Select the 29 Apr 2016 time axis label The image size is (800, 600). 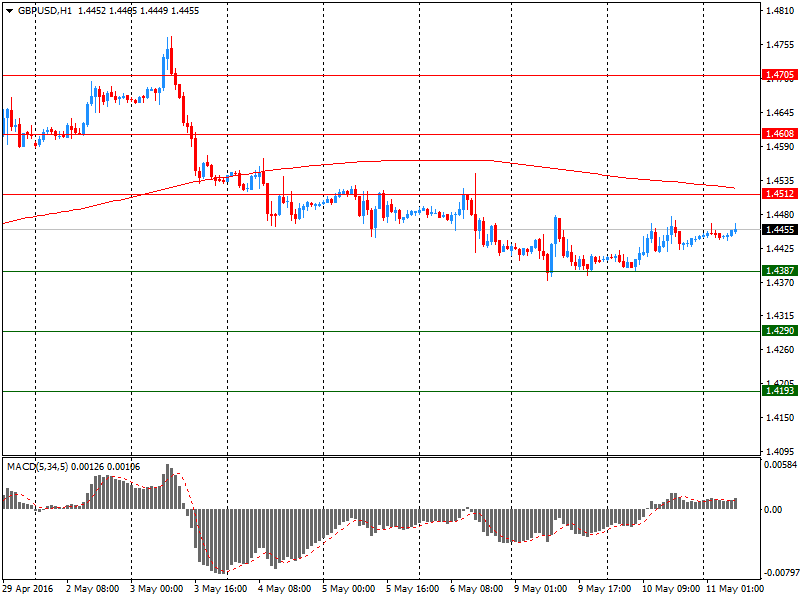click(x=28, y=589)
